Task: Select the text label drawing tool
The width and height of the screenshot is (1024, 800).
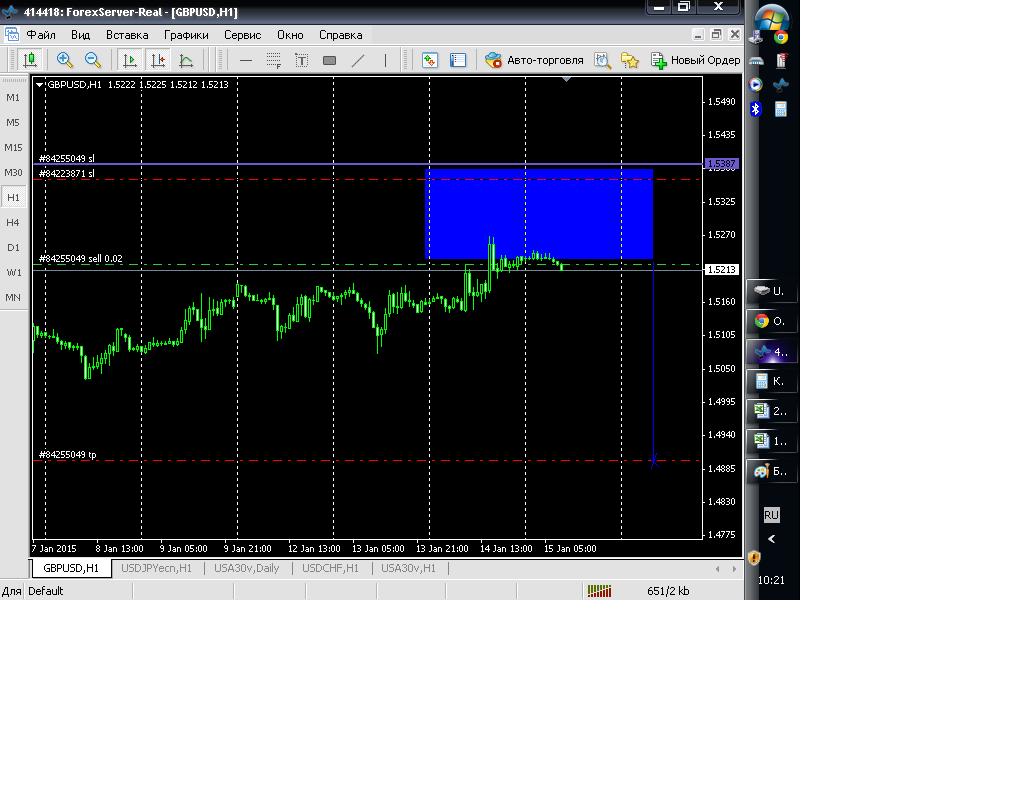Action: pos(301,60)
